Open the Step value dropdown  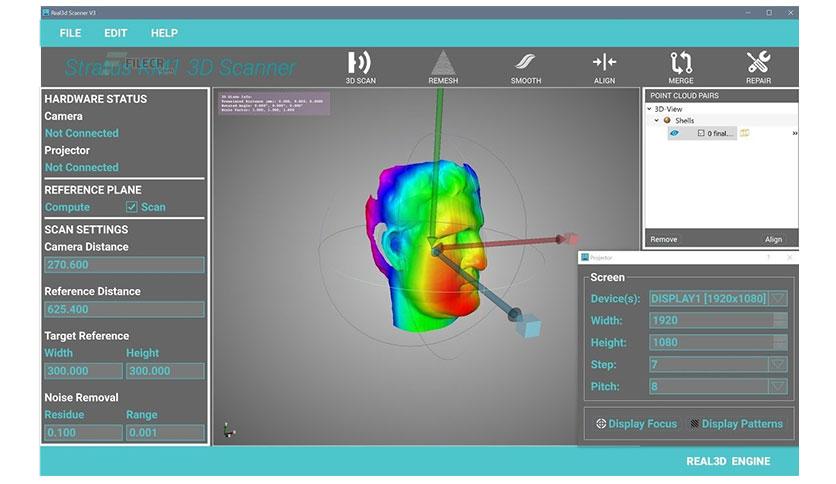tap(778, 365)
